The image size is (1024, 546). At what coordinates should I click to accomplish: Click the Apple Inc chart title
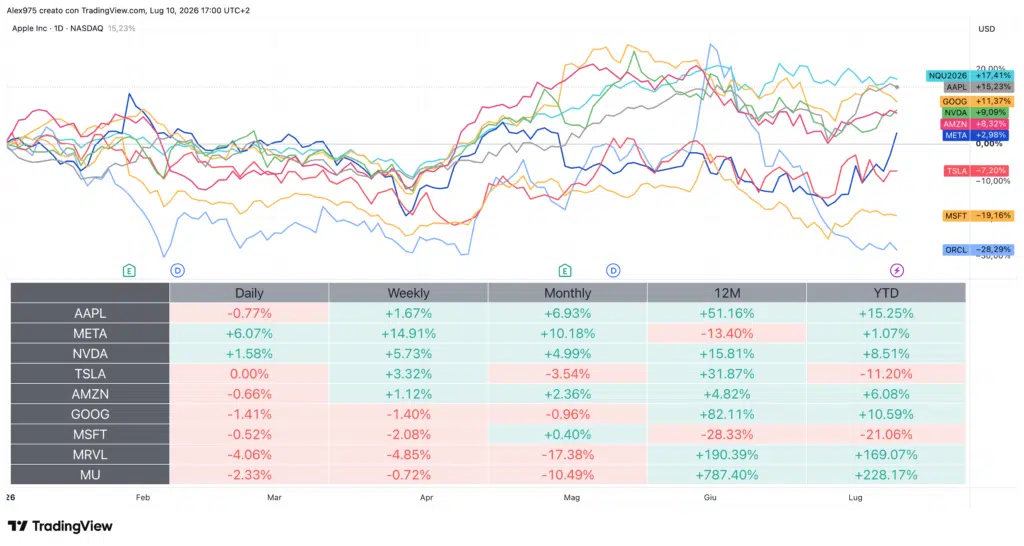tap(57, 28)
